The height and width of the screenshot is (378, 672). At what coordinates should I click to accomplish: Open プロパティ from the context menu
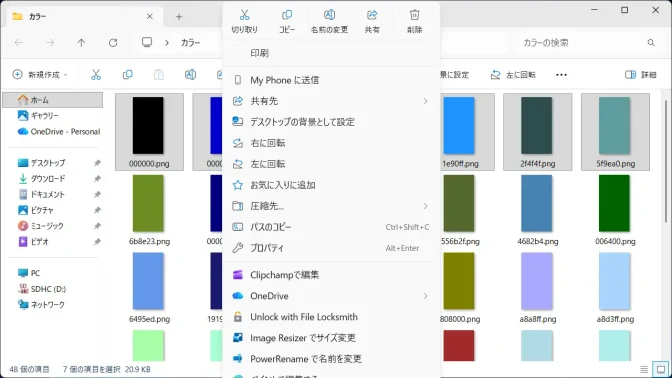331,248
